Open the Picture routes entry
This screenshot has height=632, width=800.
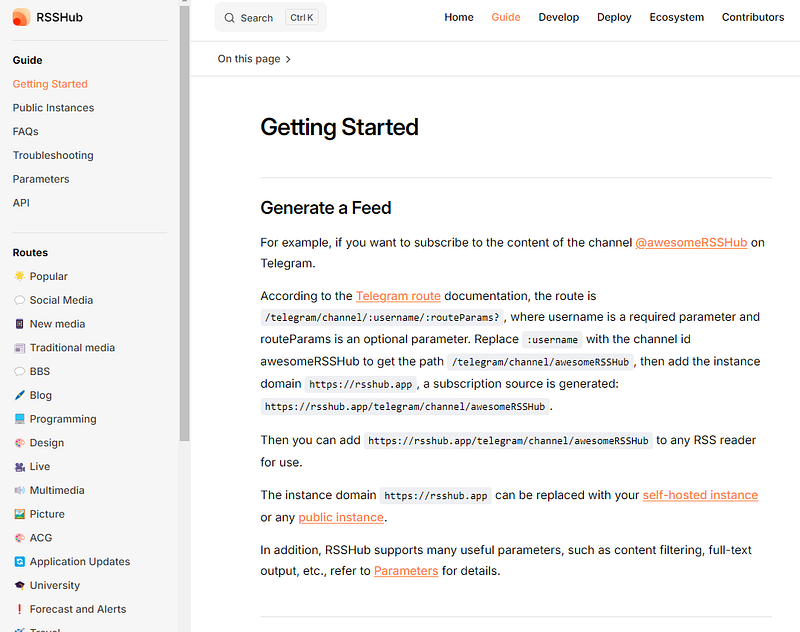click(47, 514)
